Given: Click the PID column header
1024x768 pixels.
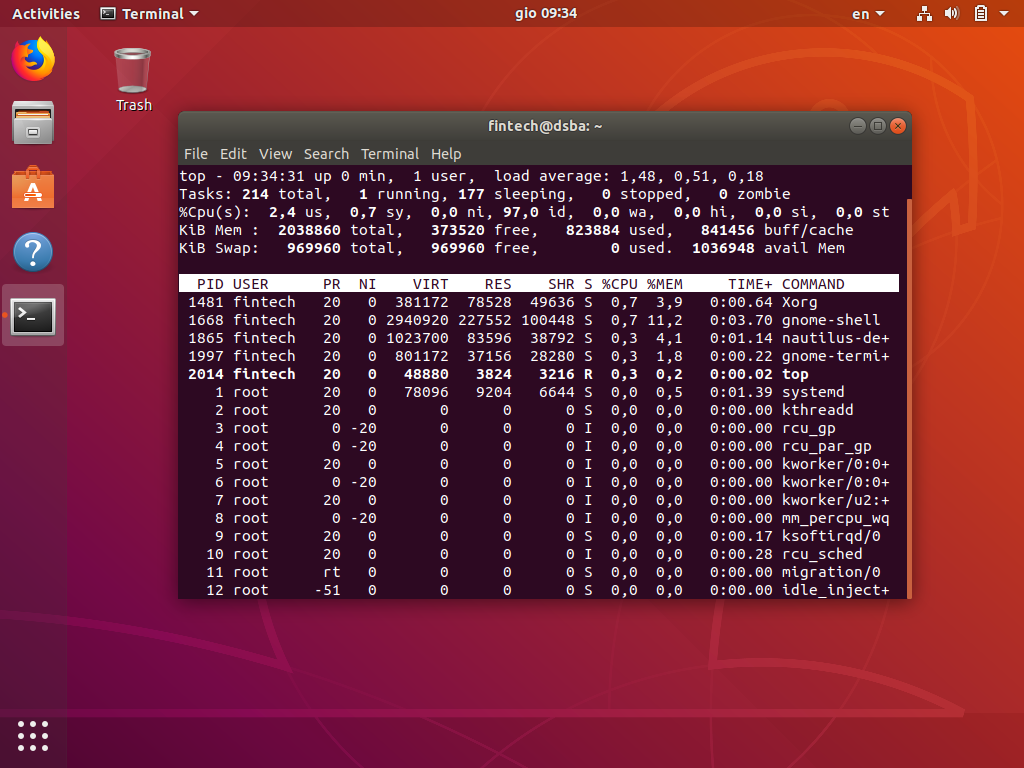Looking at the screenshot, I should [210, 284].
